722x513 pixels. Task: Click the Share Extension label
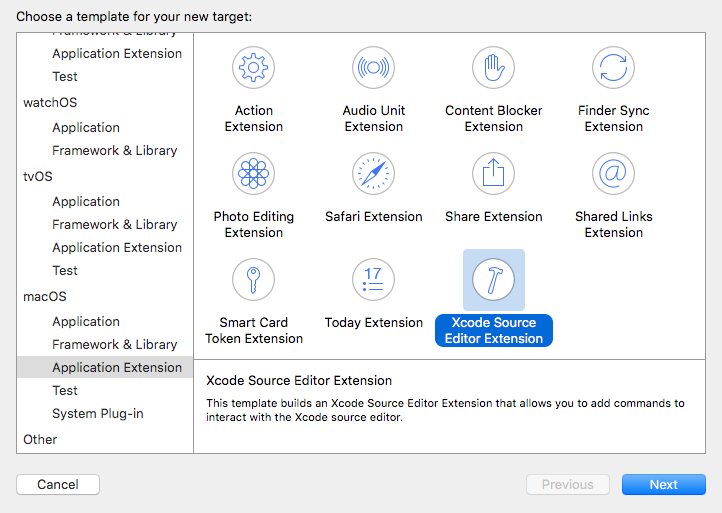tap(494, 216)
